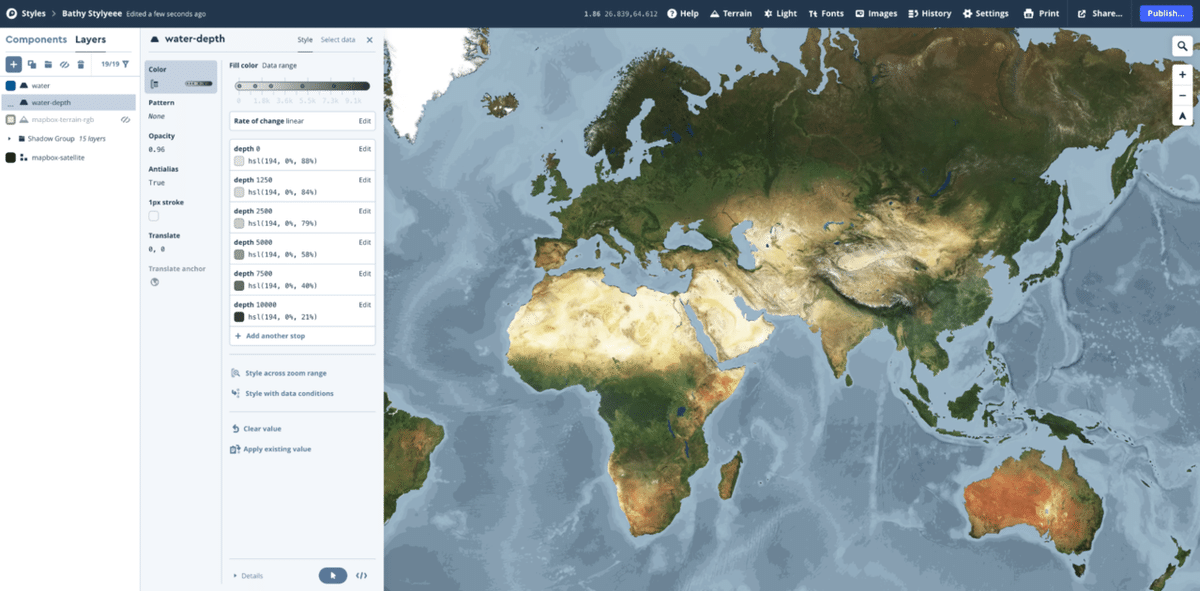Open the Fonts panel
The image size is (1200, 591).
(826, 13)
